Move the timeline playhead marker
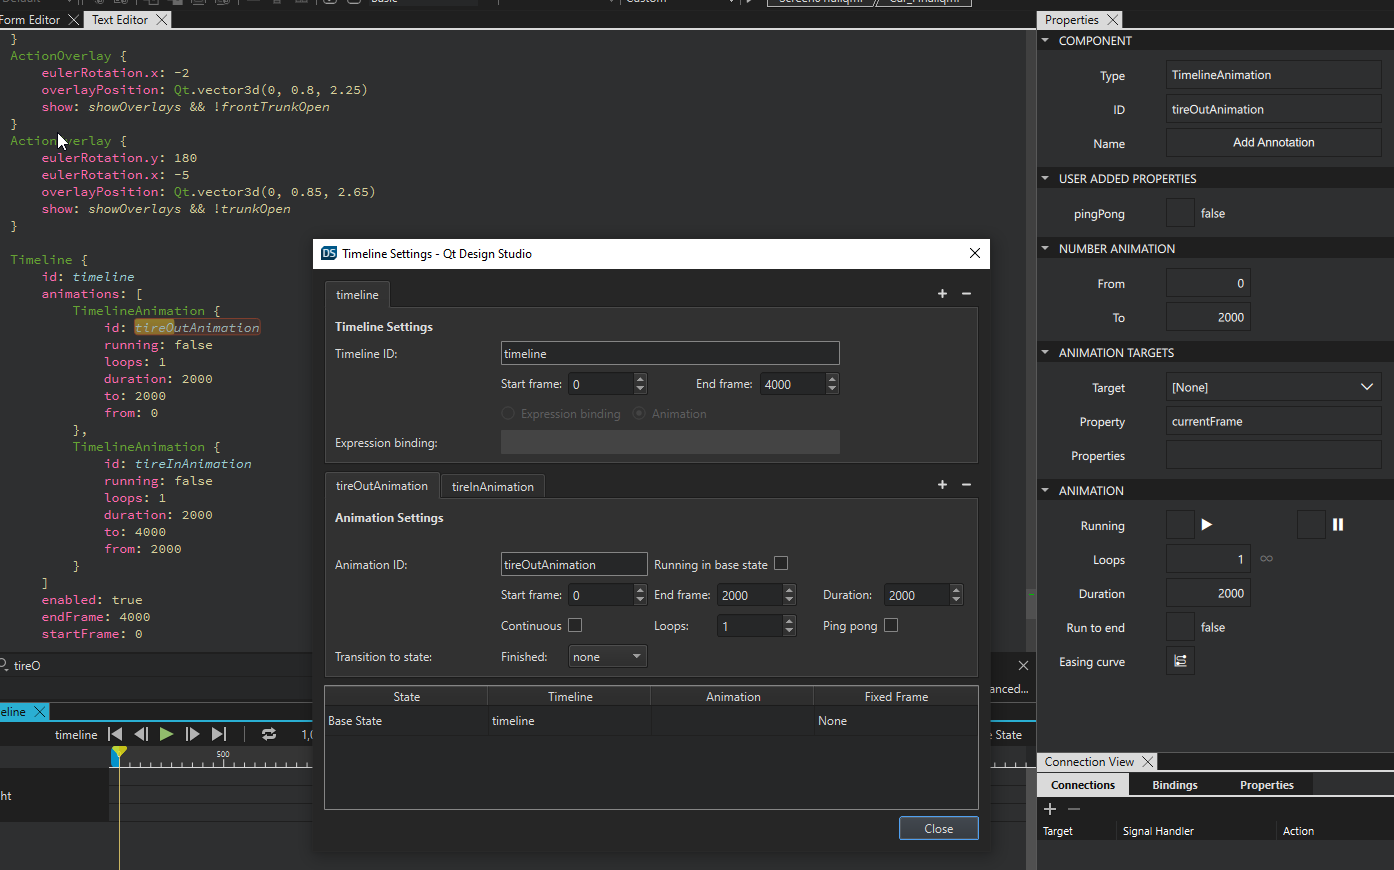The height and width of the screenshot is (870, 1394). [x=119, y=752]
